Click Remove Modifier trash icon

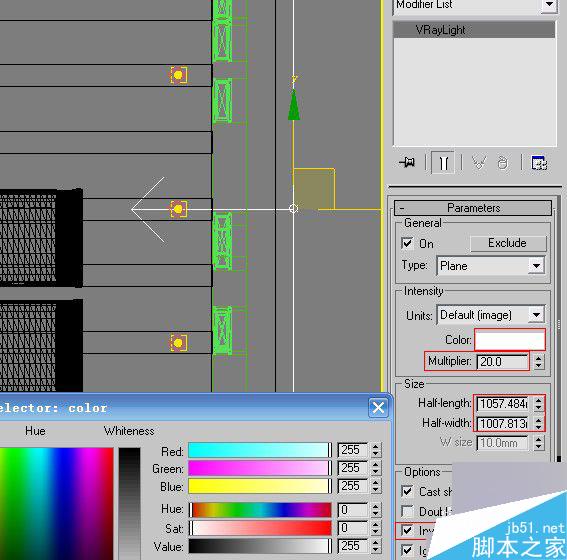point(502,163)
